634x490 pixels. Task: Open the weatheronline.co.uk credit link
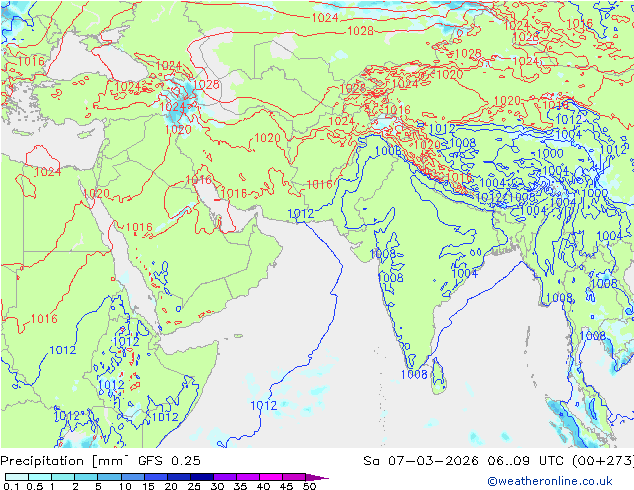[x=550, y=481]
